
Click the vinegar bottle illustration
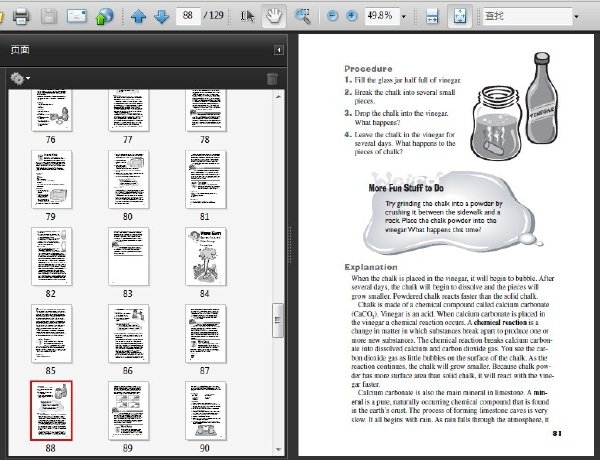[541, 98]
